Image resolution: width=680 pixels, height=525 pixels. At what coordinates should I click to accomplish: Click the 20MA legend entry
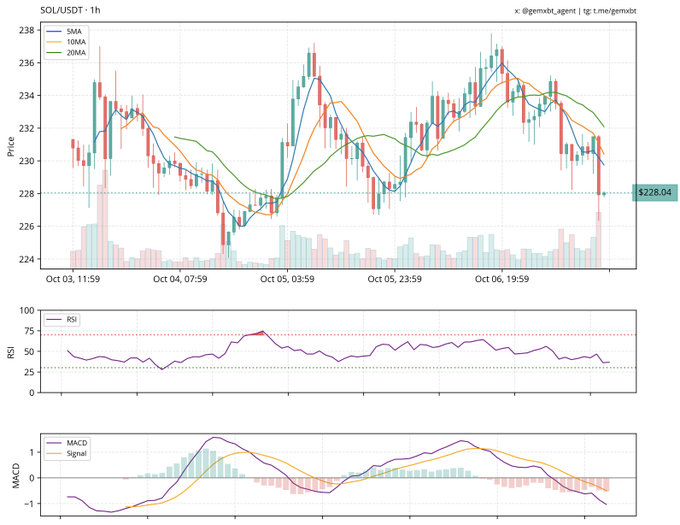tap(74, 54)
